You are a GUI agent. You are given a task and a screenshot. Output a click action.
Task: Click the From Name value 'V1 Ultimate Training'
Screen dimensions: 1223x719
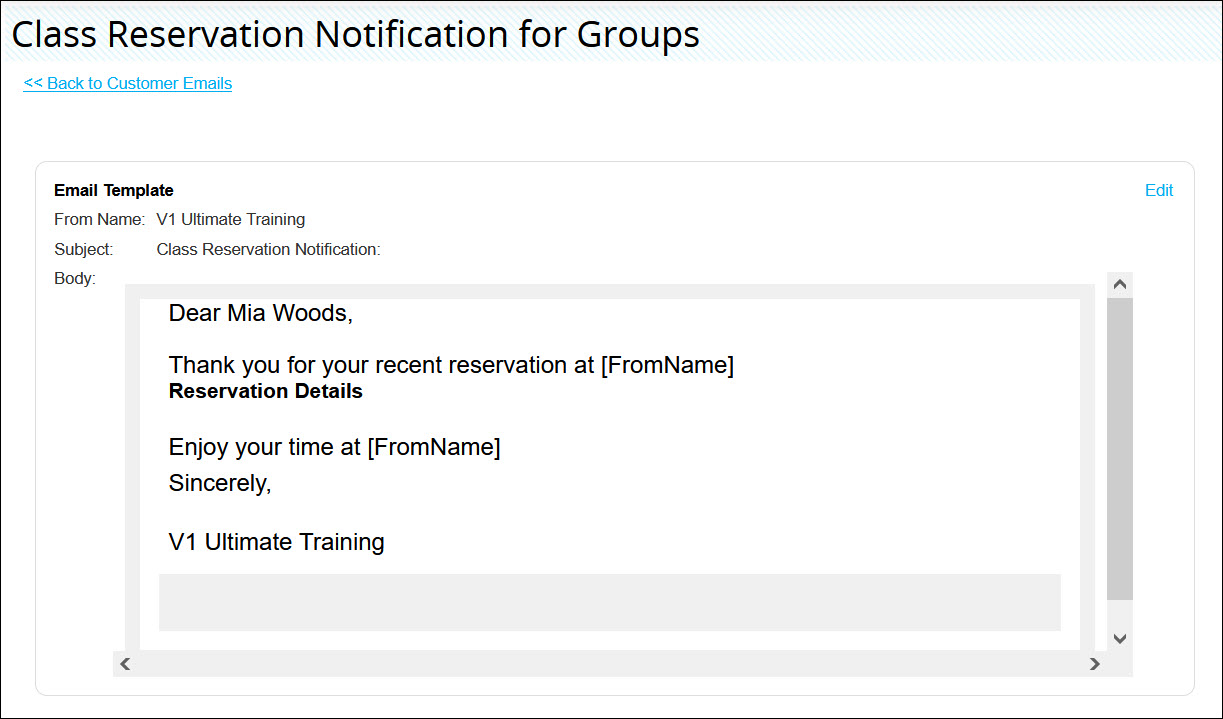click(231, 219)
